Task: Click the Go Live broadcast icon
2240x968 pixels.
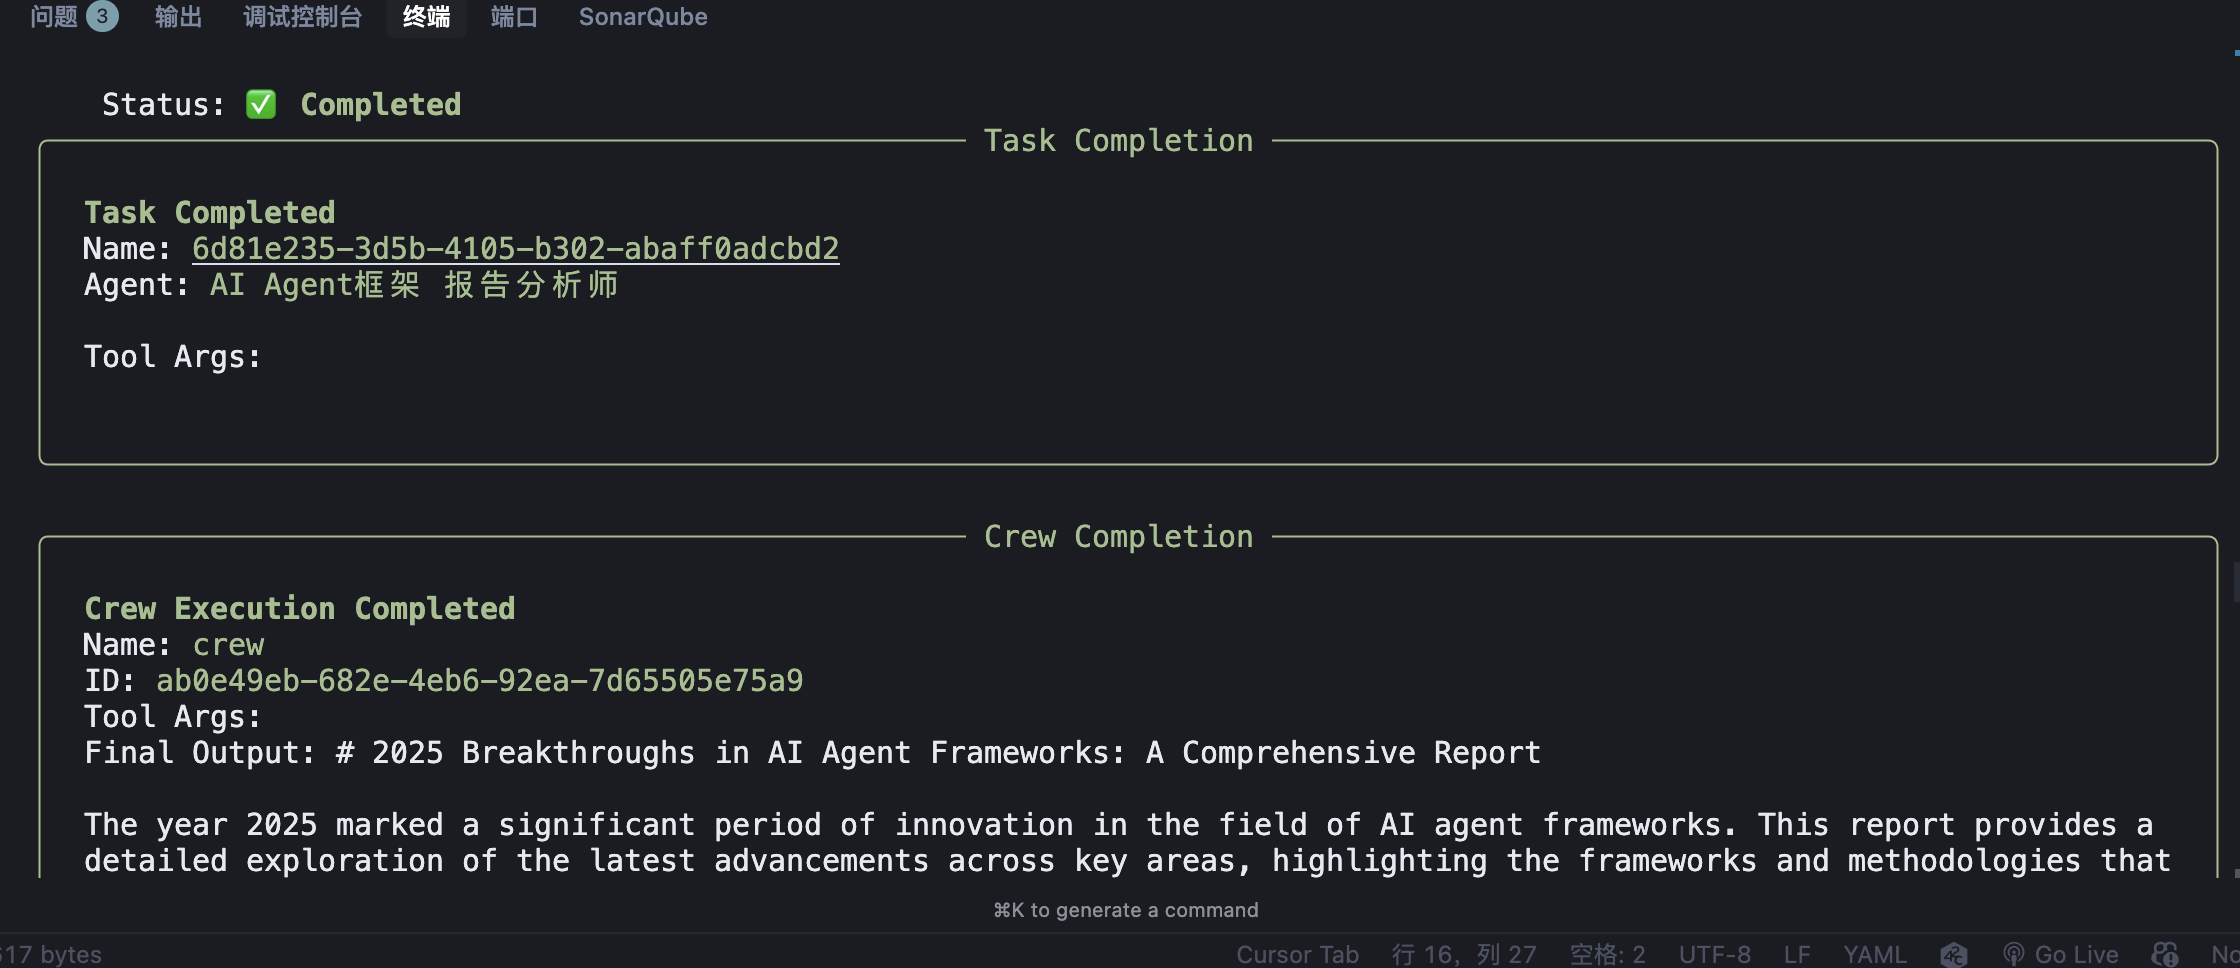Action: point(2014,954)
